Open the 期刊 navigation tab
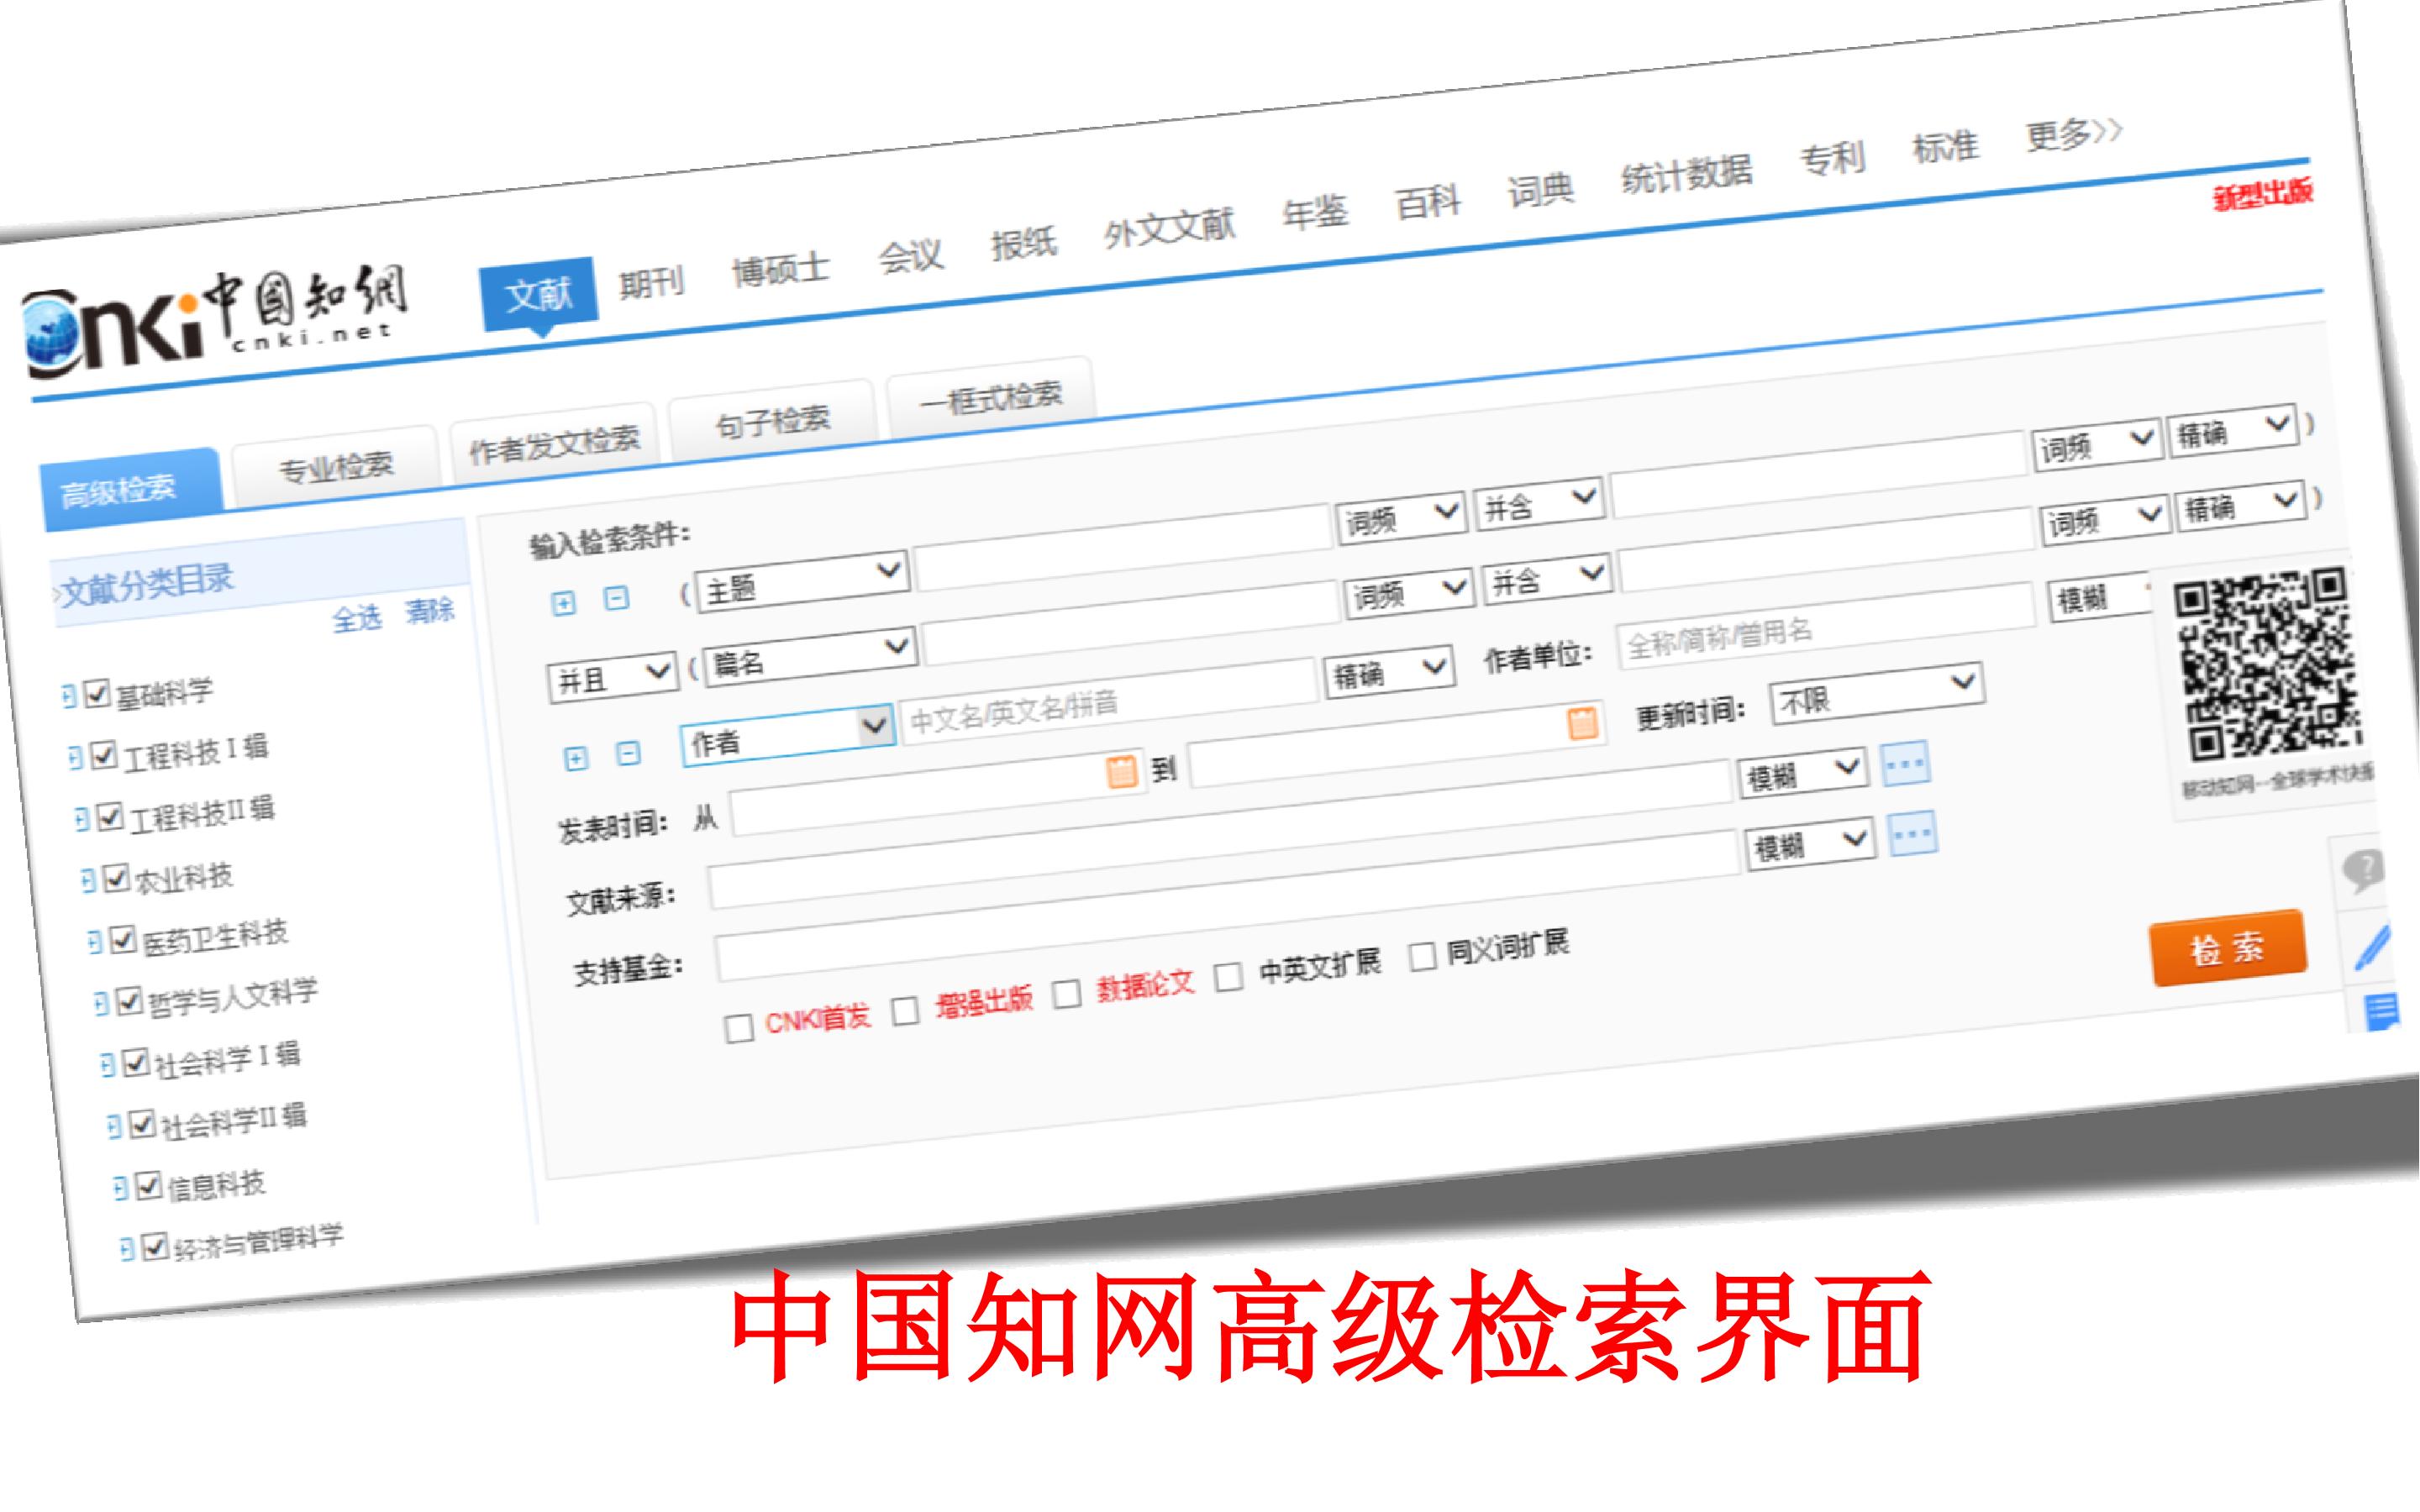Image resolution: width=2420 pixels, height=1512 pixels. pos(651,284)
